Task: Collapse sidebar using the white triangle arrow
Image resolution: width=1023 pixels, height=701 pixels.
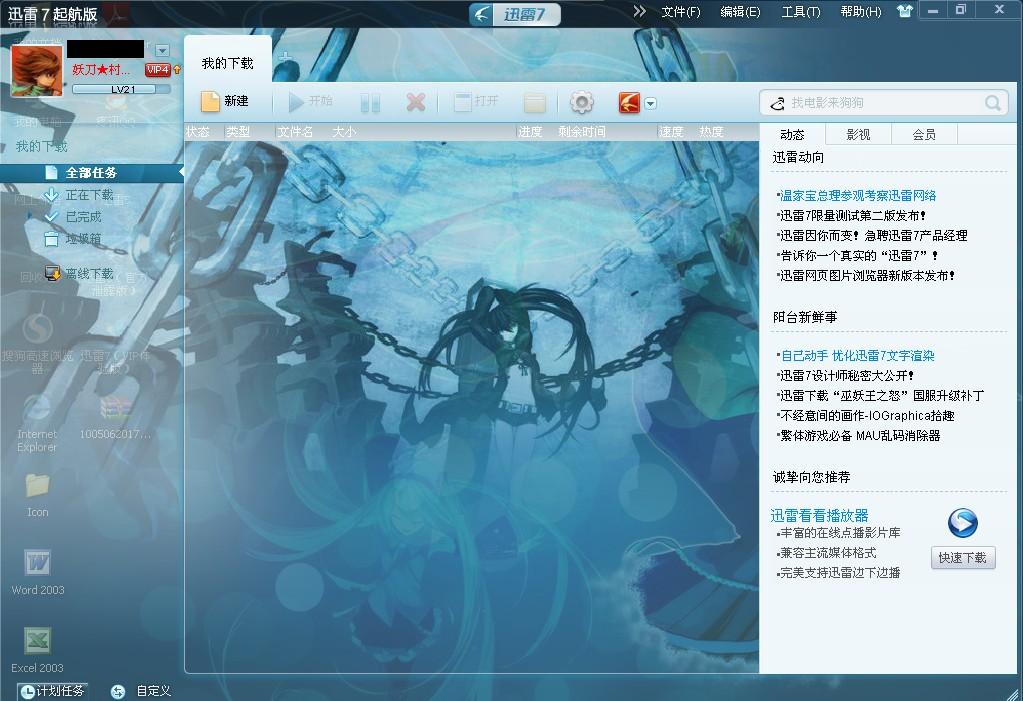Action: coord(181,172)
